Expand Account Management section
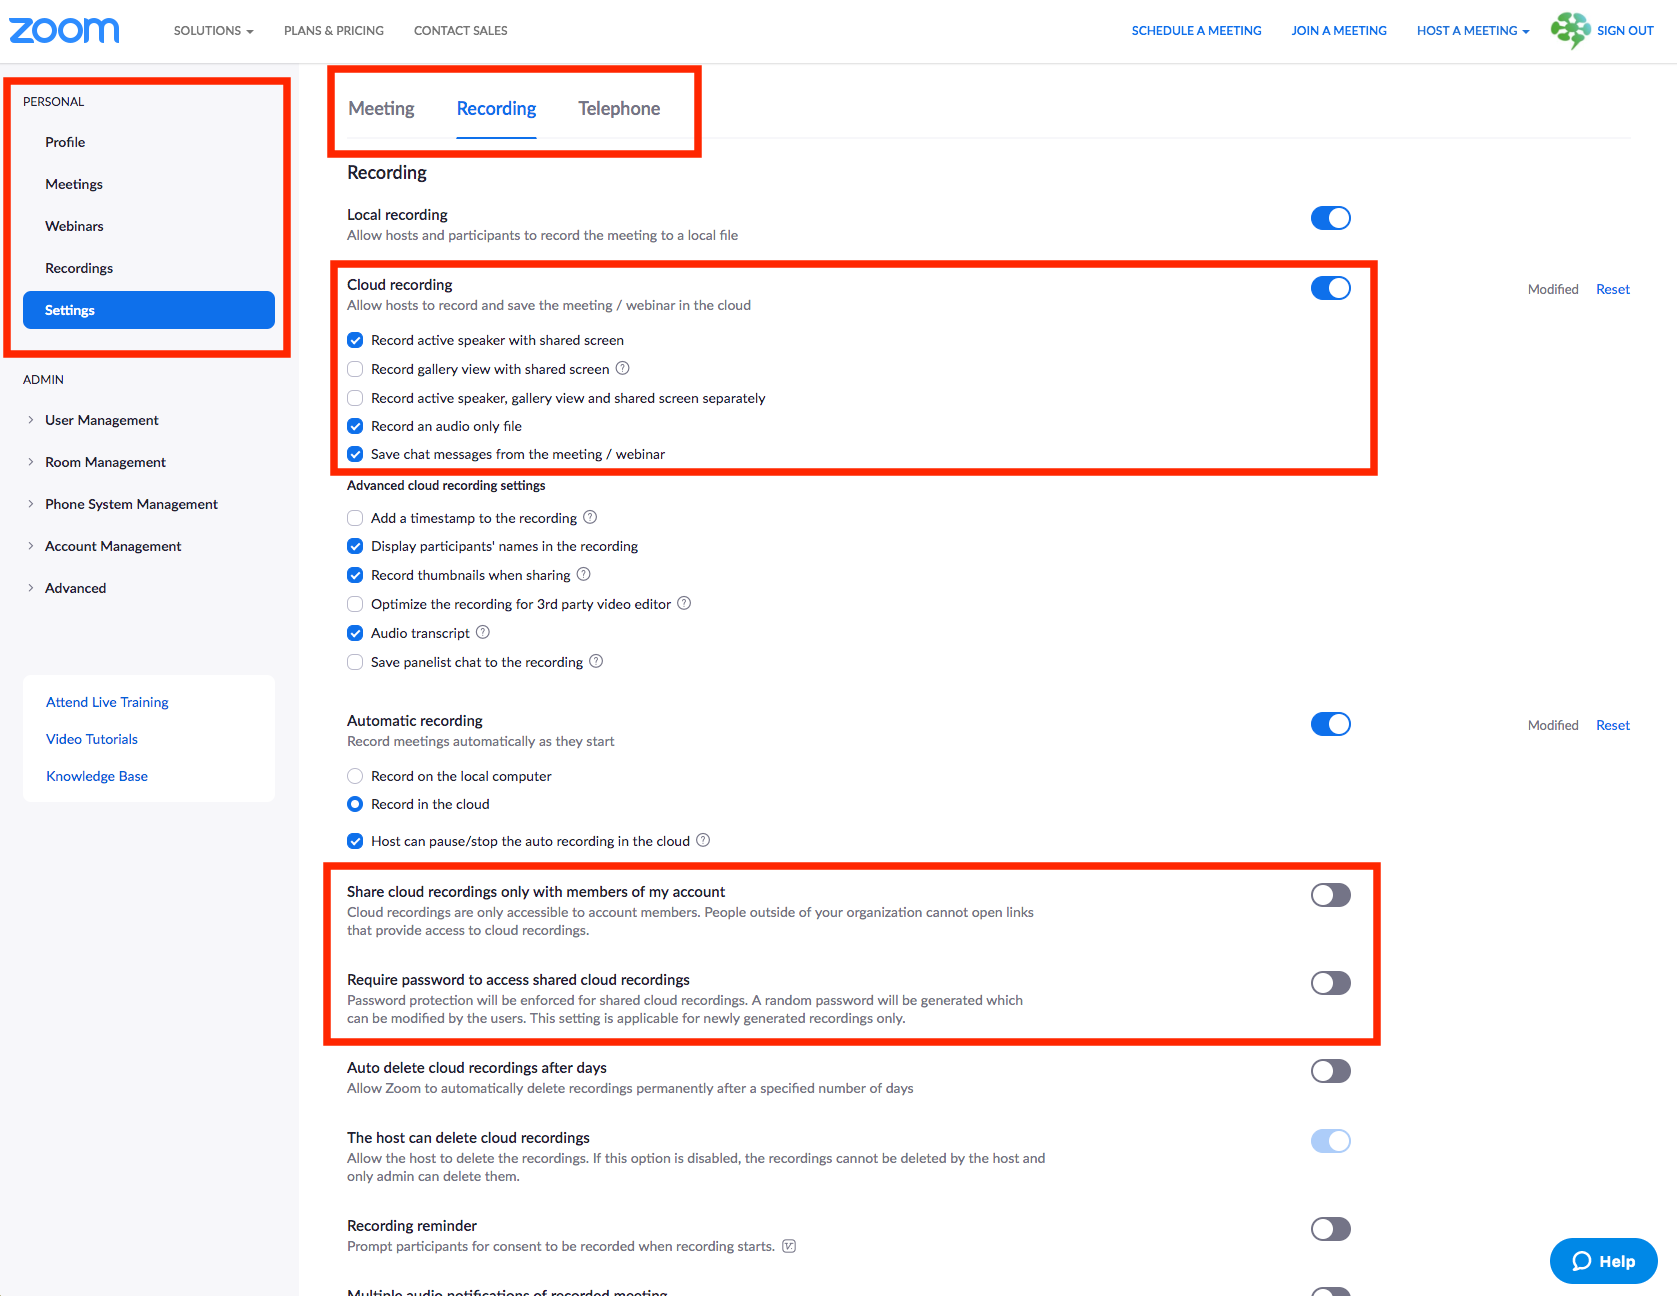Viewport: 1677px width, 1296px height. click(x=113, y=546)
